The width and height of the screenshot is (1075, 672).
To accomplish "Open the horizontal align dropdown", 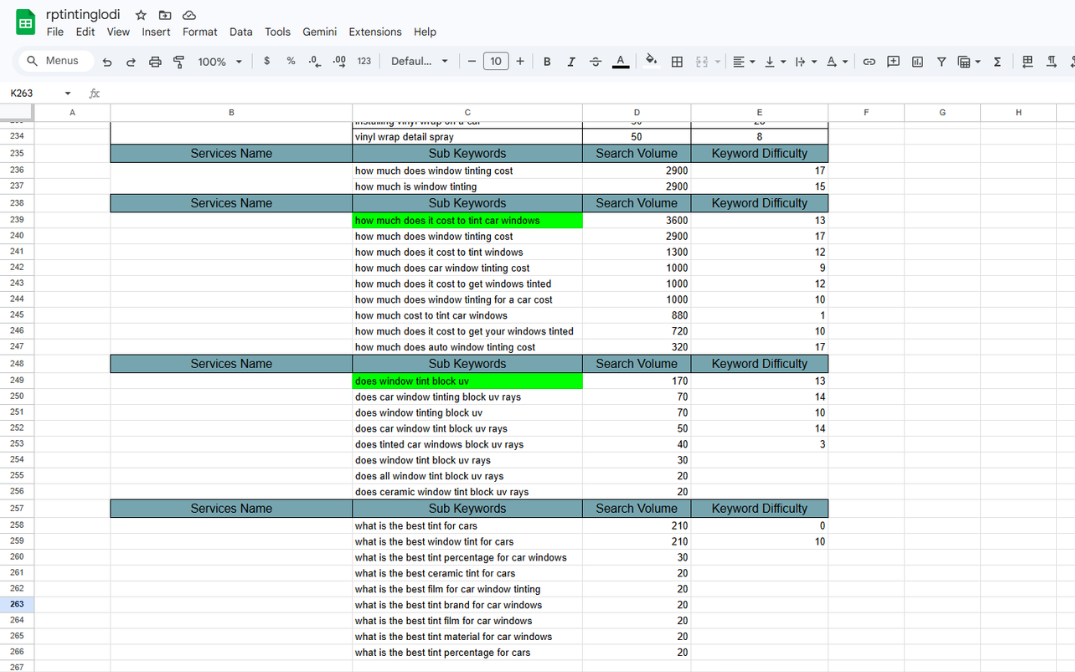I will (x=743, y=62).
